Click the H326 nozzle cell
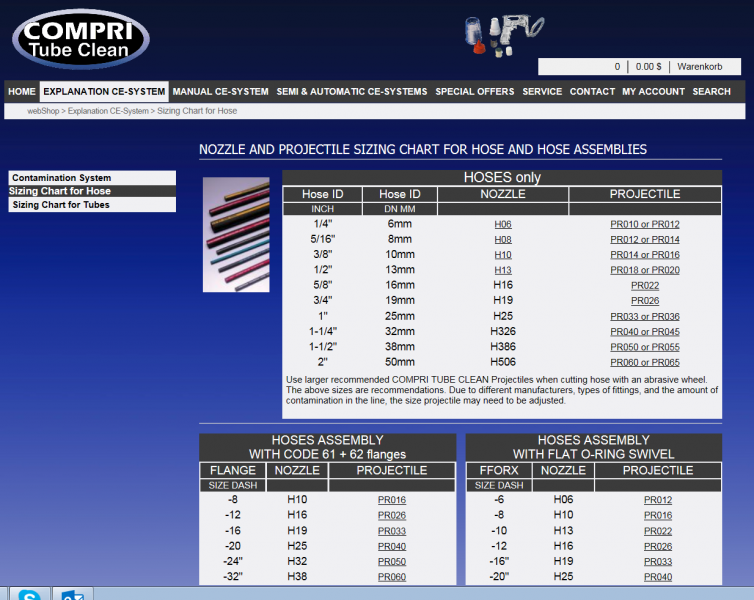This screenshot has height=600, width=754. [503, 331]
